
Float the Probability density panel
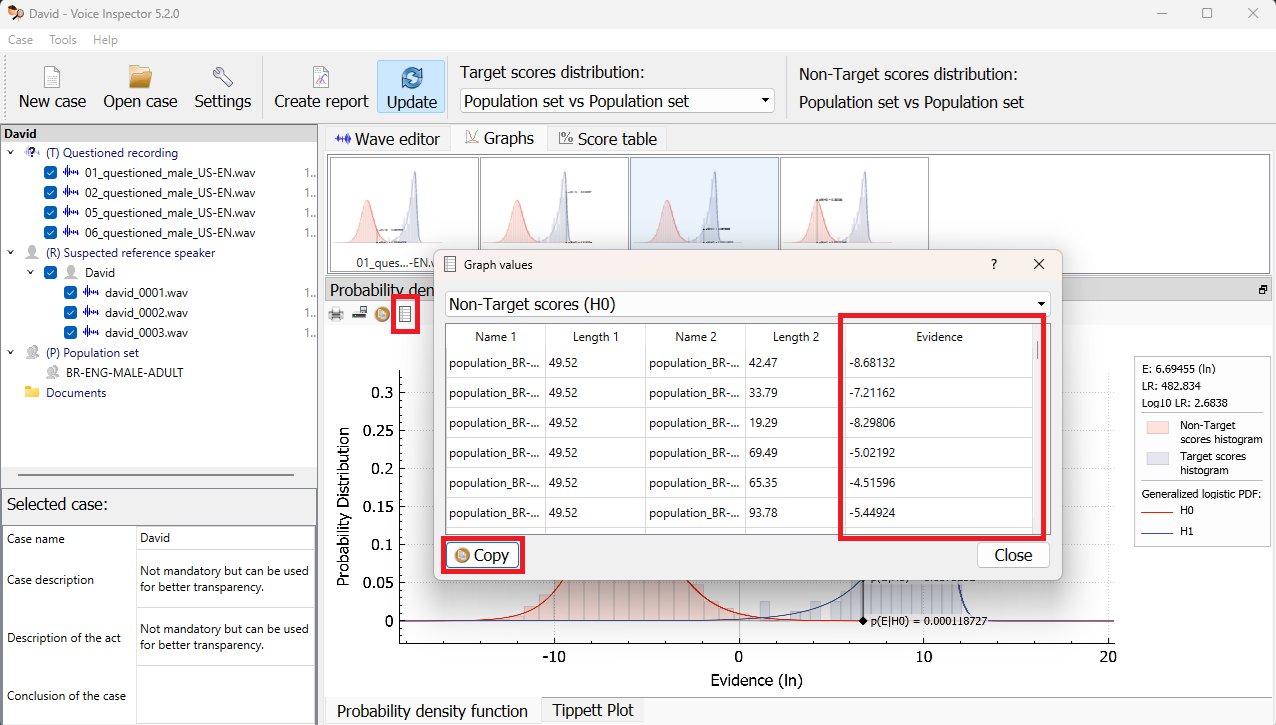pos(1262,289)
